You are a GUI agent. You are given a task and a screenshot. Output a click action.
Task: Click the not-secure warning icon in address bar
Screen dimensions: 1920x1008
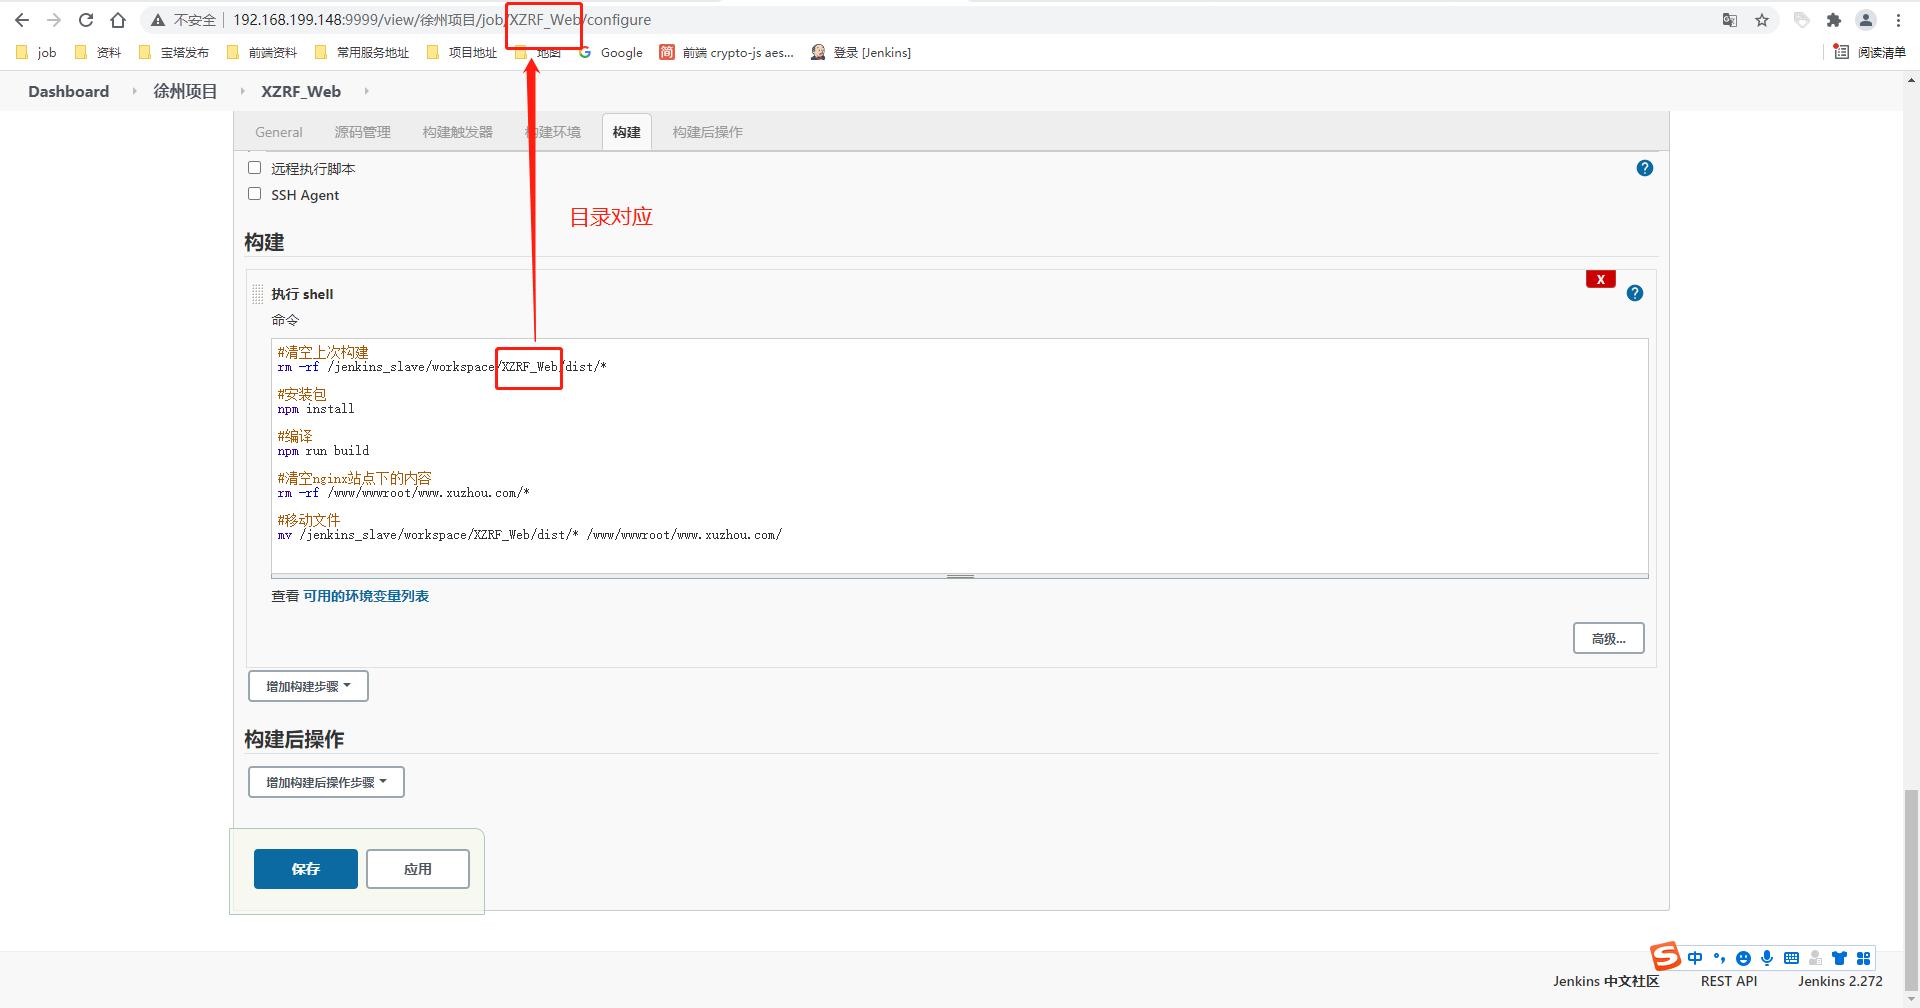point(158,20)
